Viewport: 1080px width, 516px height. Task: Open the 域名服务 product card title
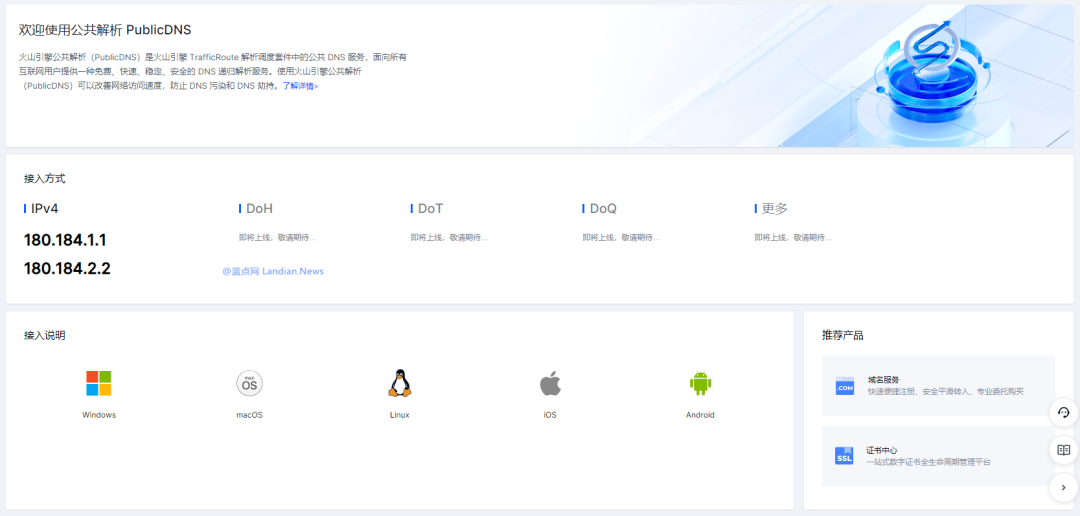883,380
